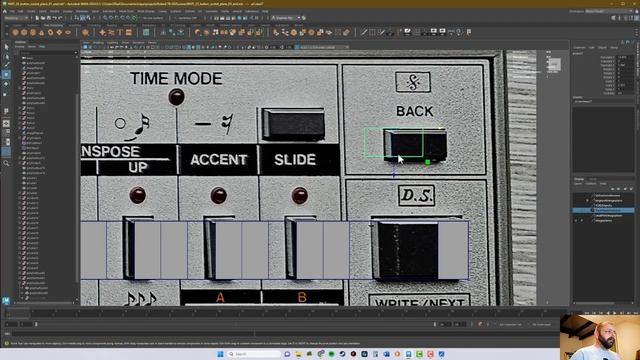
Task: Open the viewport Lighting menu
Action: (x=113, y=42)
